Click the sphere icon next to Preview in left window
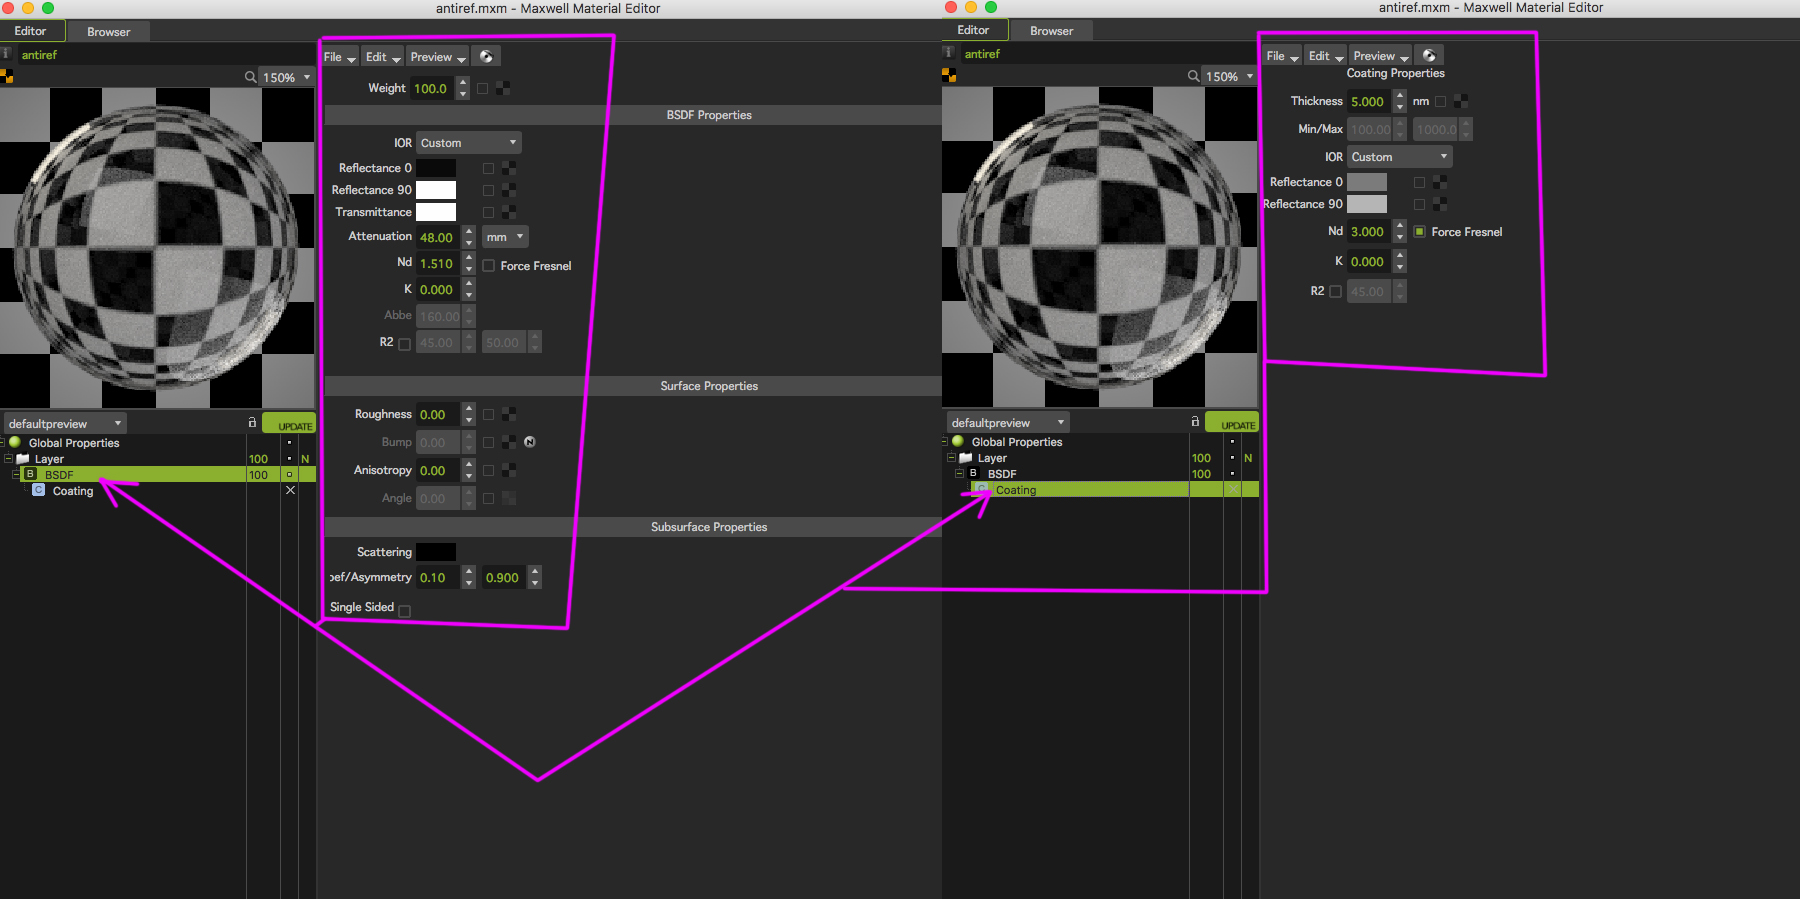 point(486,57)
